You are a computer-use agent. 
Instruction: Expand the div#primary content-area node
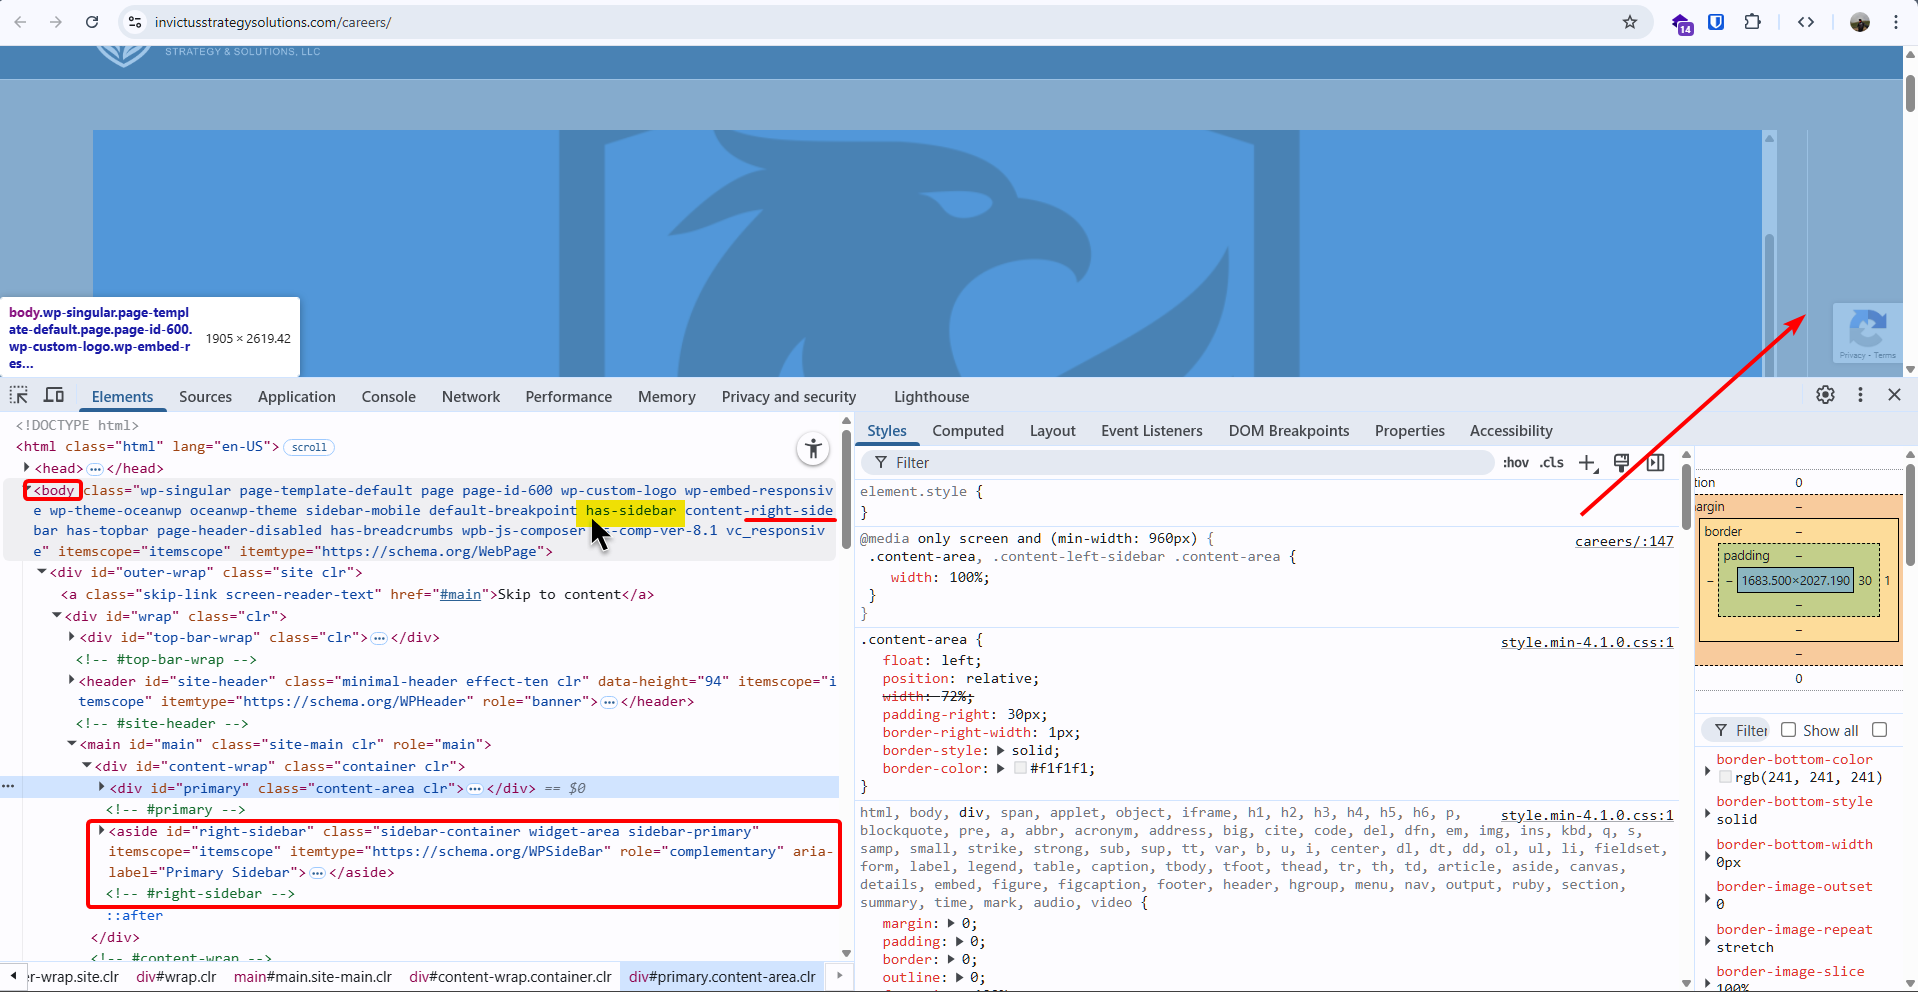(x=102, y=787)
